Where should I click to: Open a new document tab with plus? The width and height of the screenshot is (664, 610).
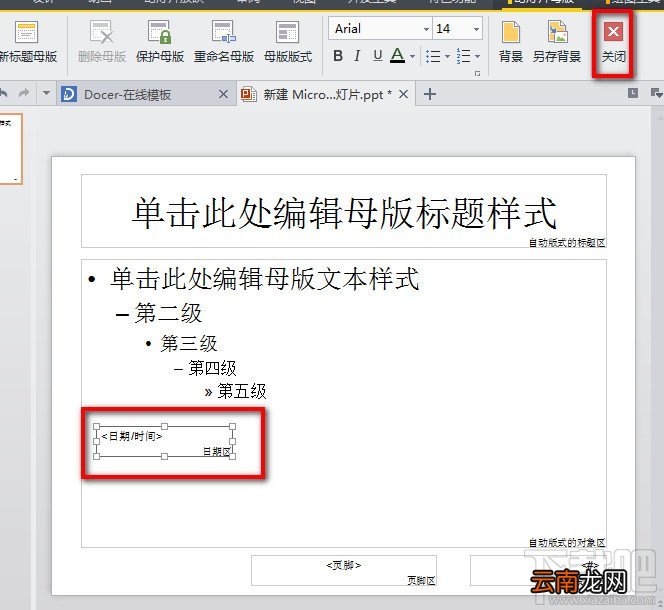(x=429, y=94)
